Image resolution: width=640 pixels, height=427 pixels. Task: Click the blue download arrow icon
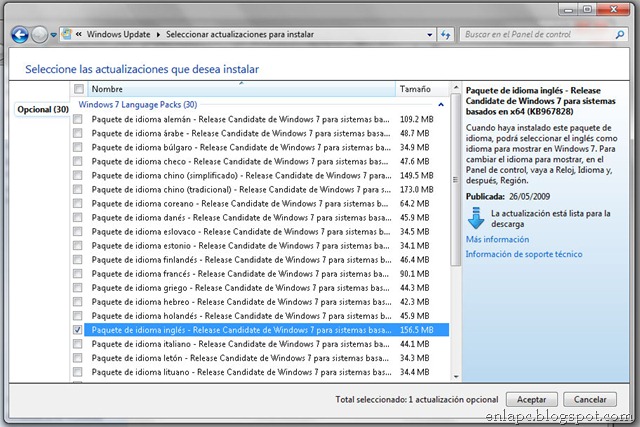[476, 218]
